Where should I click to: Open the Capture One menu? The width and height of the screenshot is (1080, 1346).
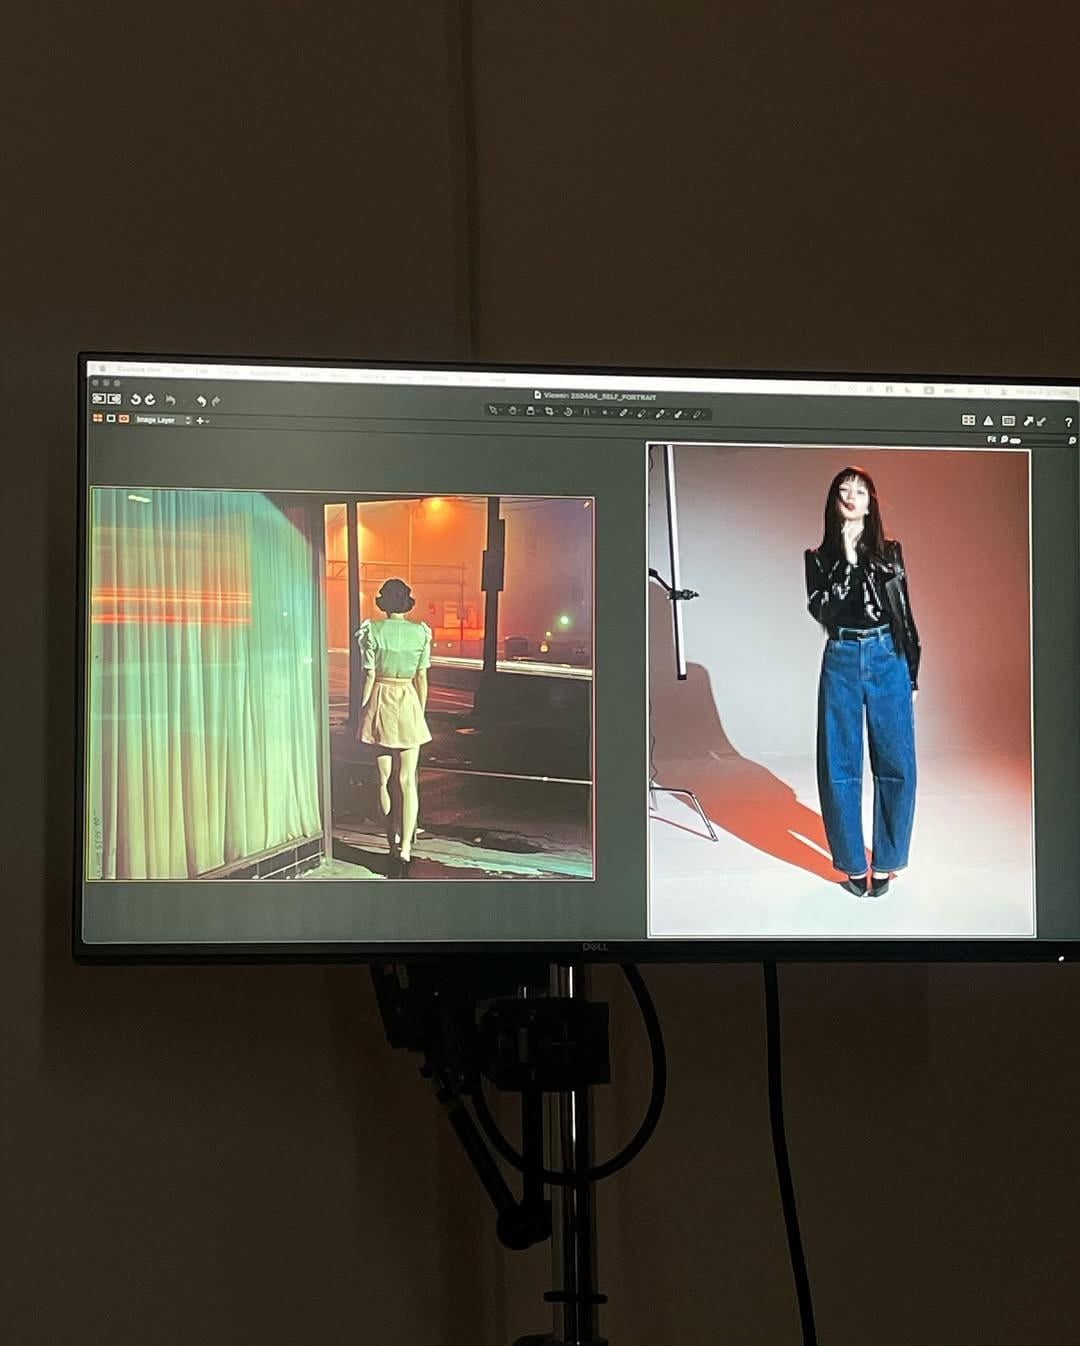point(139,369)
